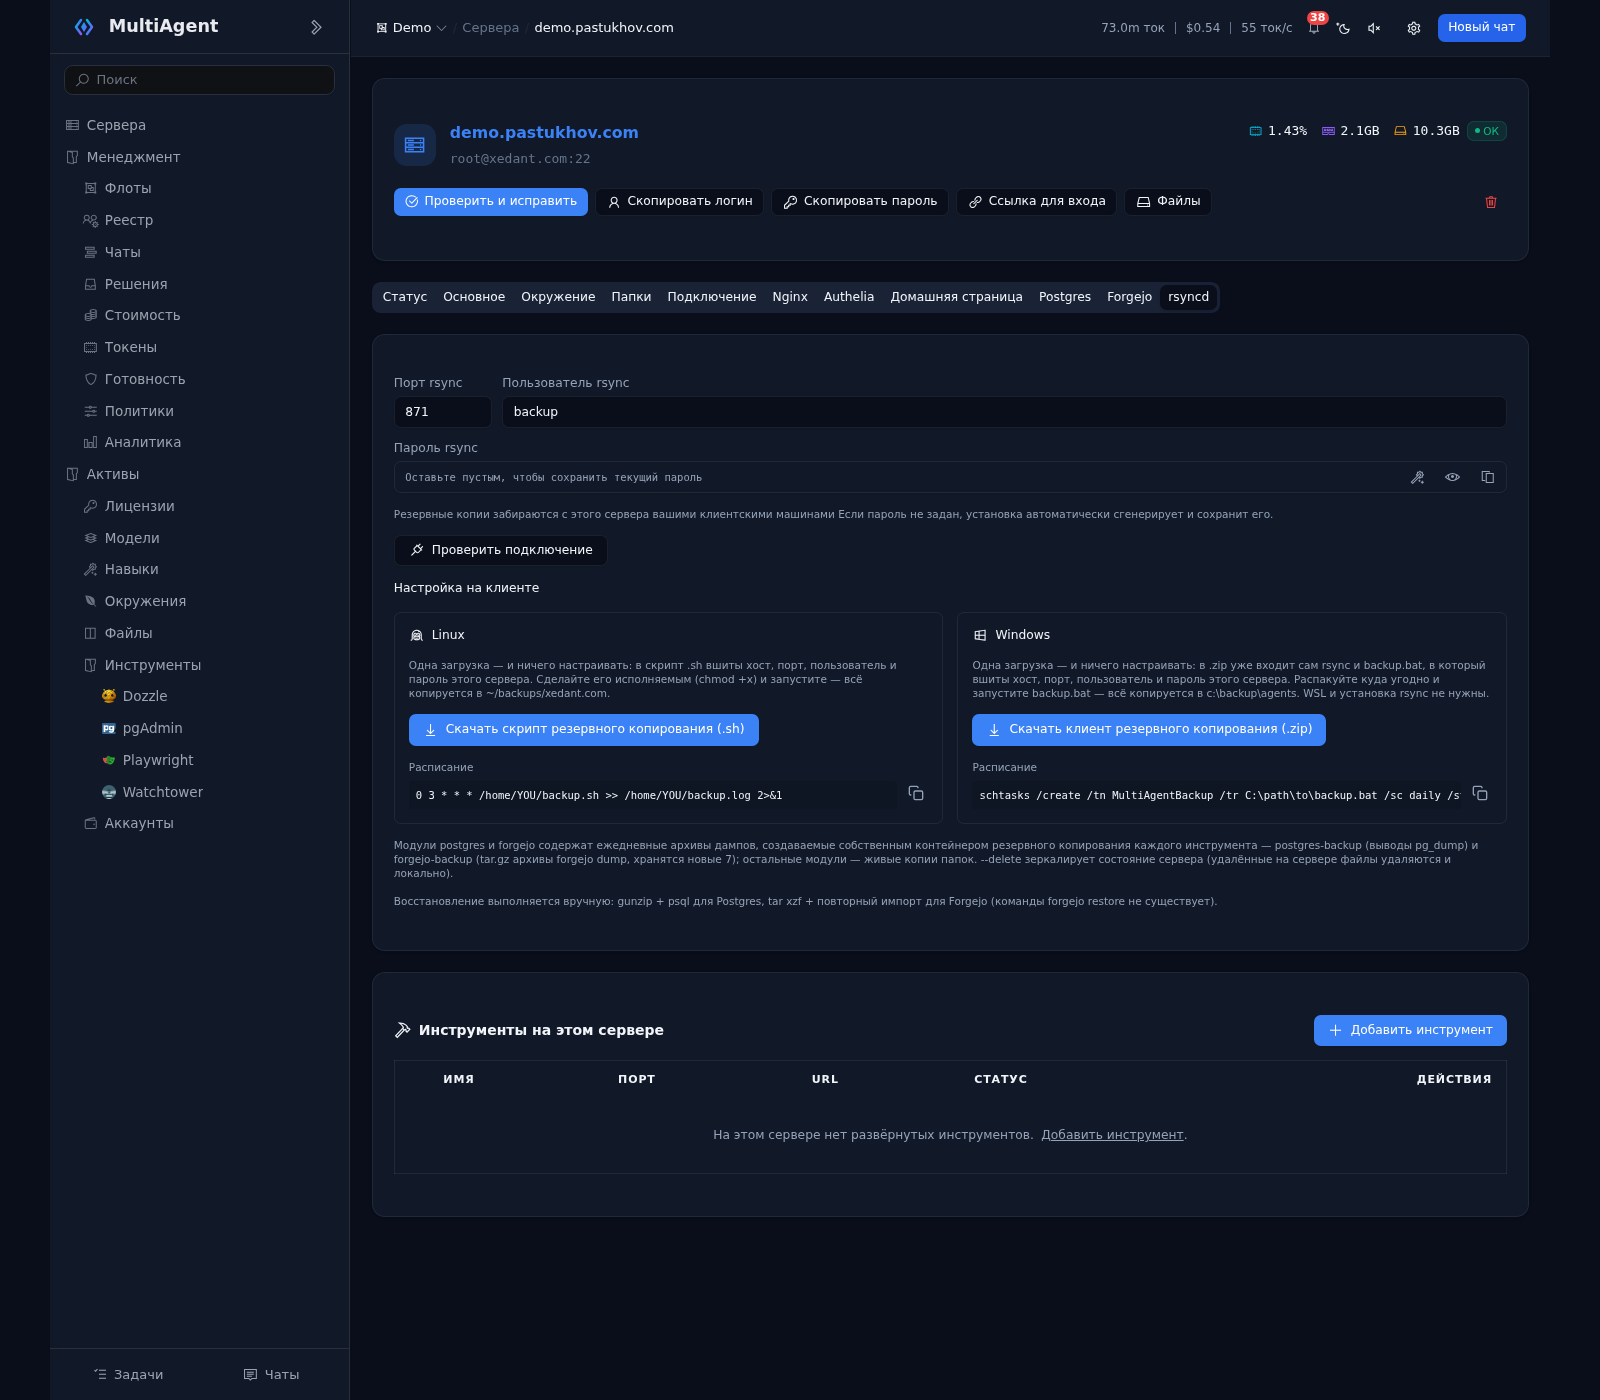This screenshot has width=1600, height=1400.
Task: Open the Demo workspace dropdown
Action: click(x=411, y=28)
